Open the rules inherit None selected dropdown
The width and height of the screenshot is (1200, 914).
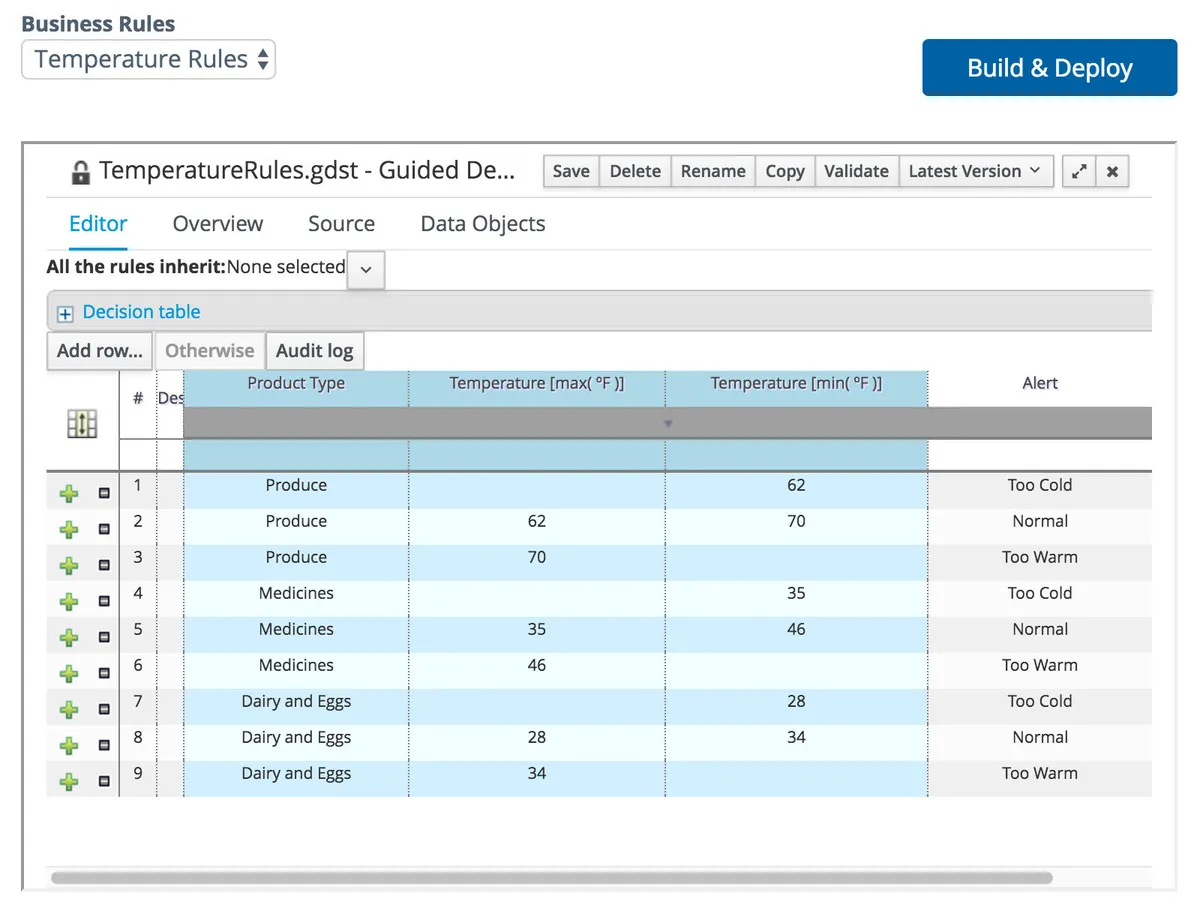[366, 270]
